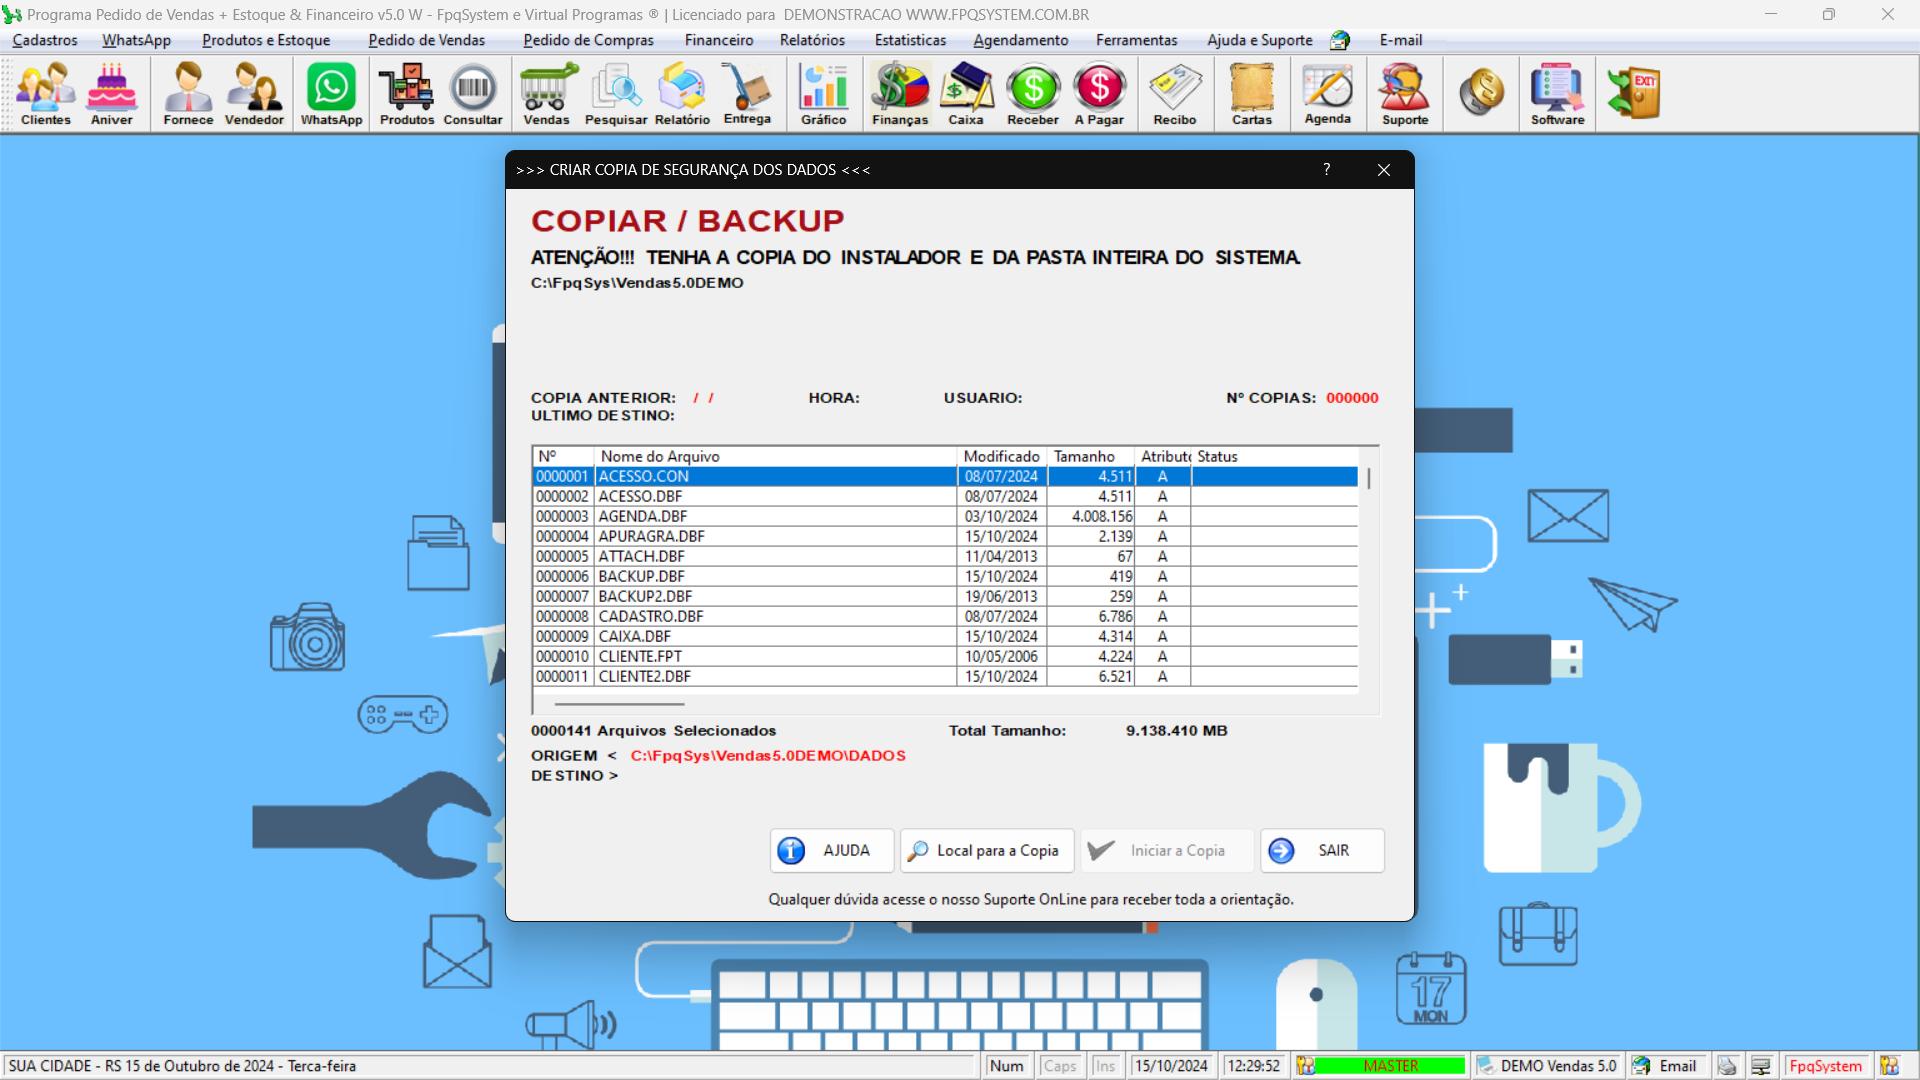Open the Financeiro menu
The image size is (1920, 1080).
click(719, 40)
